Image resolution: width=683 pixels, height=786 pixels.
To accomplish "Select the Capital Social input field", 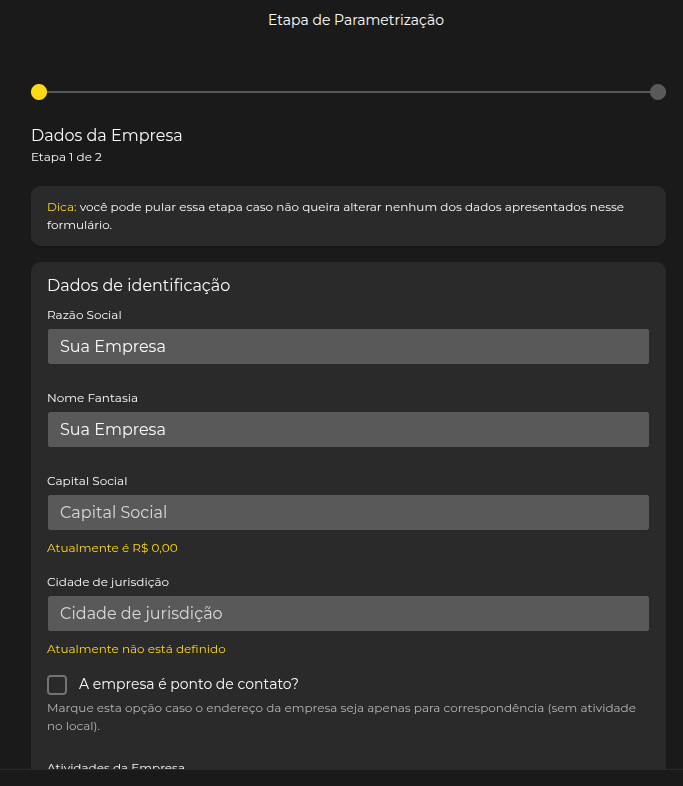I will click(x=348, y=512).
